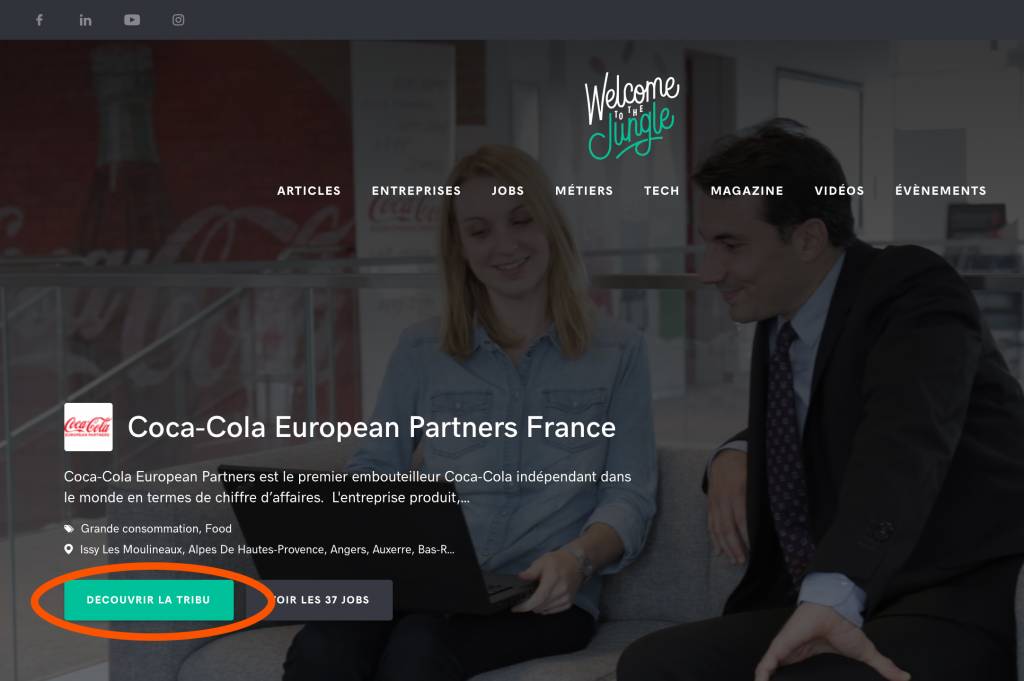Open the Évènements navigation item
Image resolution: width=1024 pixels, height=681 pixels.
click(x=940, y=191)
